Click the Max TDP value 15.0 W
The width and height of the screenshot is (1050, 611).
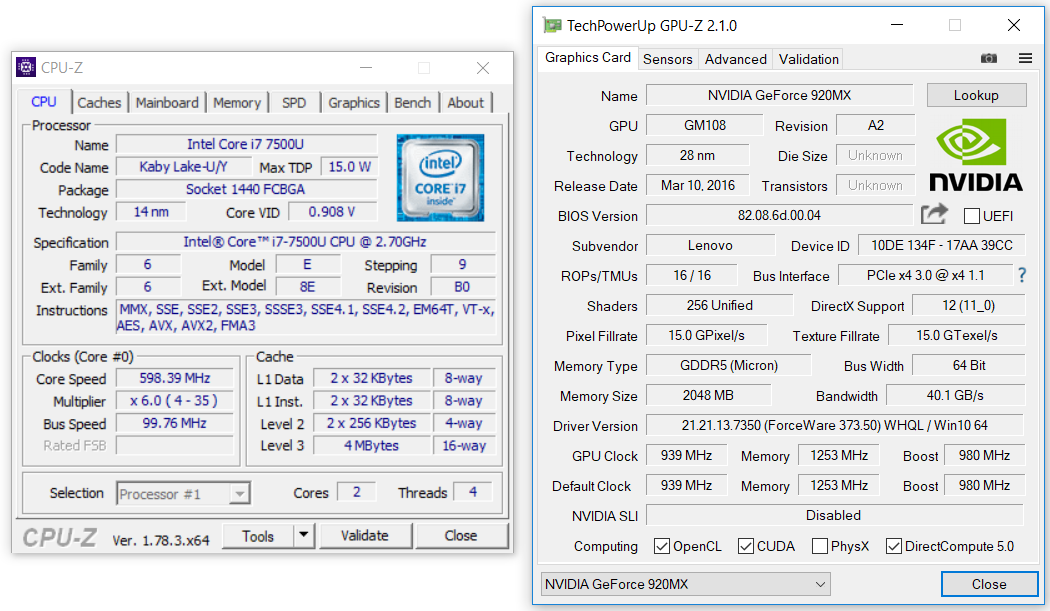click(x=349, y=167)
